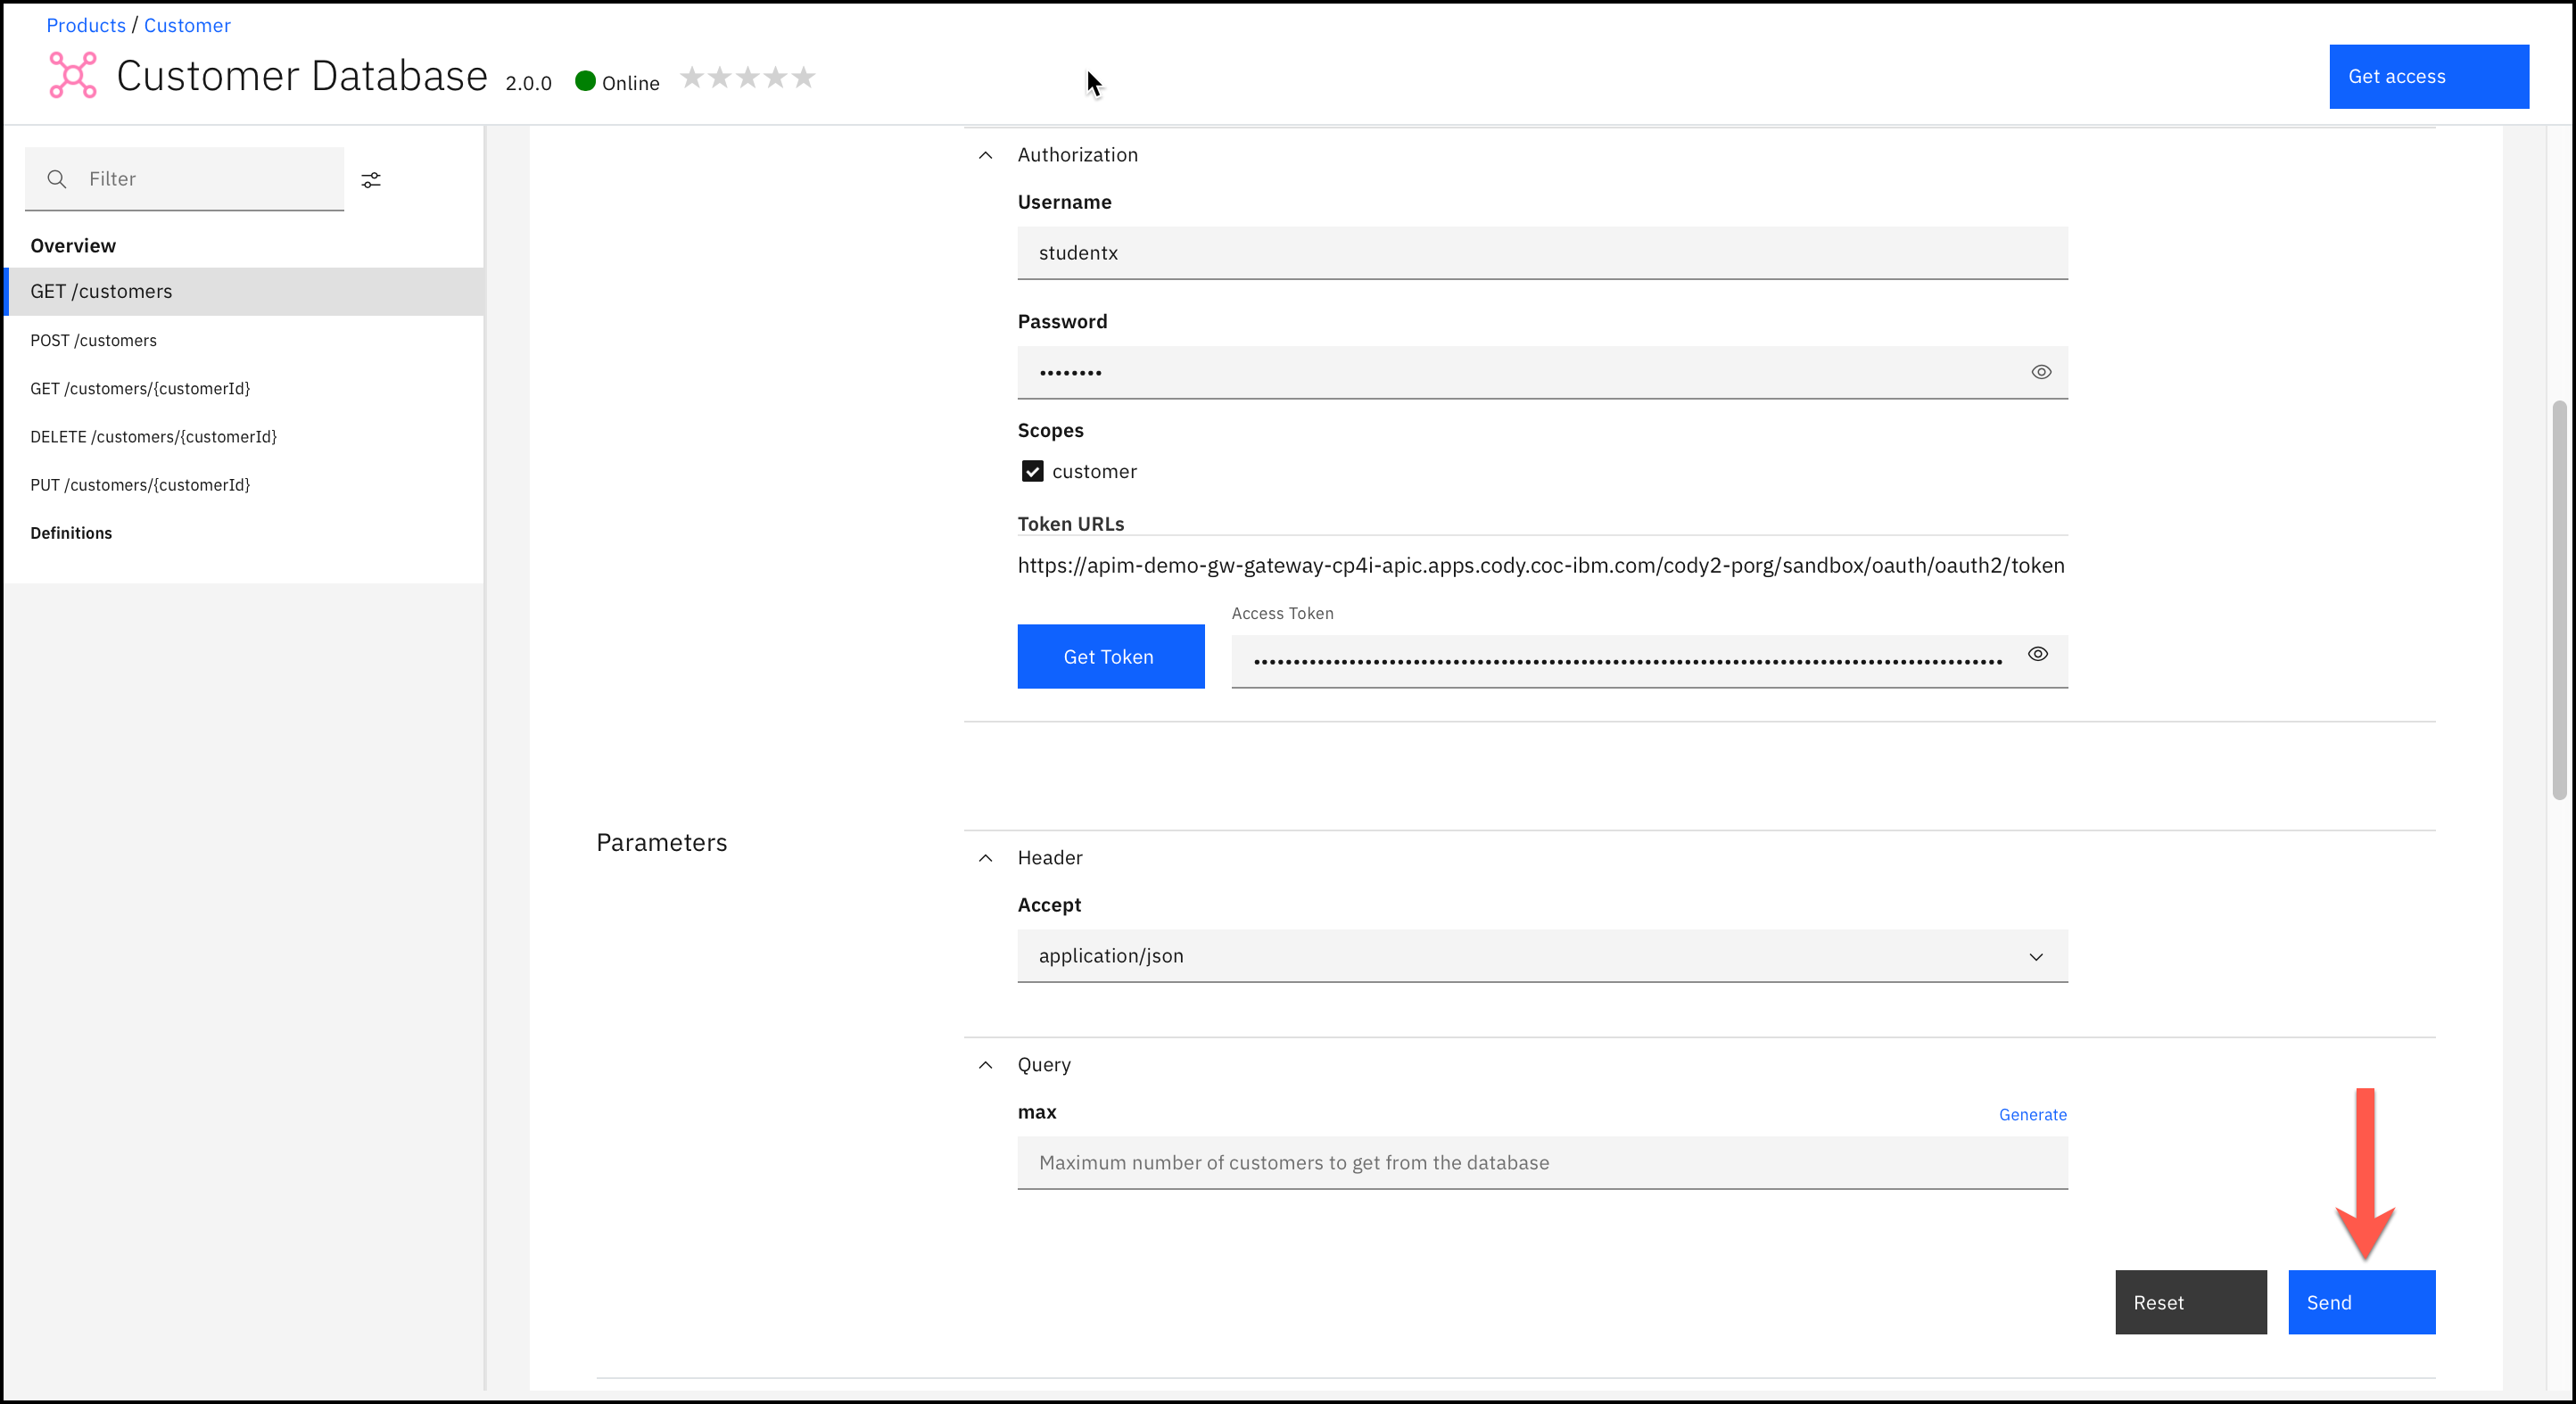
Task: Rate the API with the fifth star
Action: pos(804,77)
